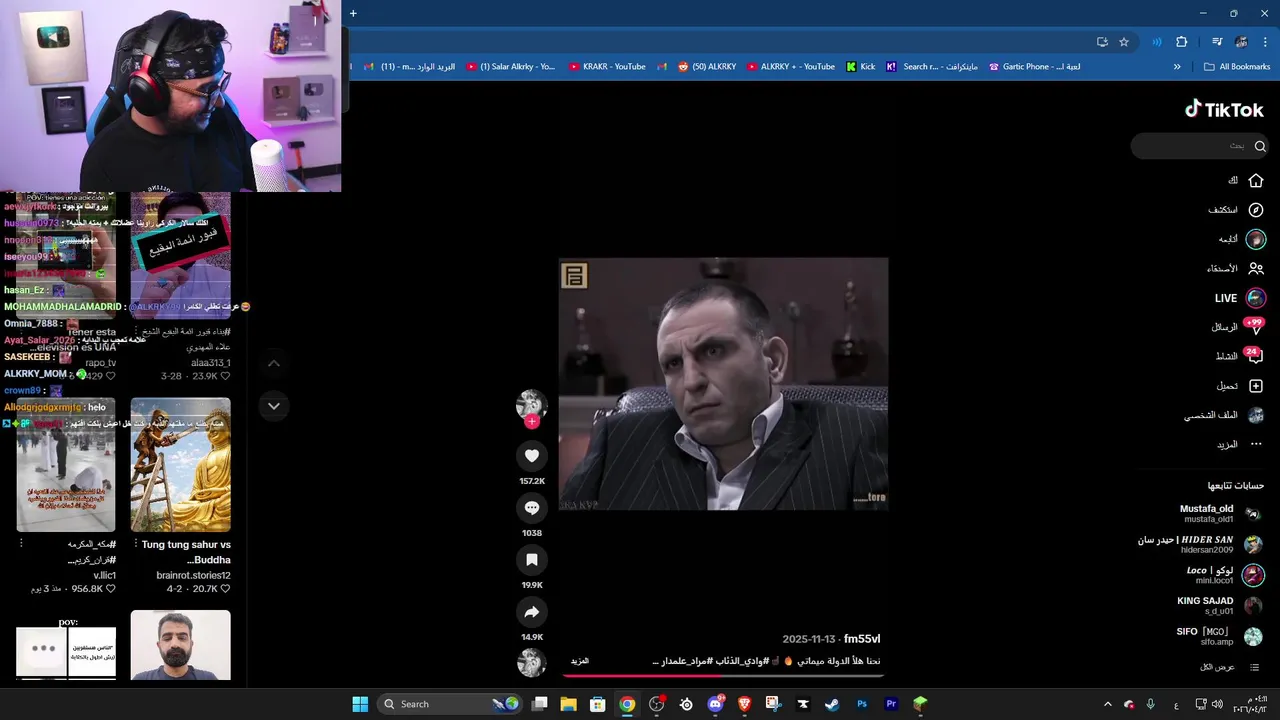Screen dimensions: 1280x720
Task: Open the Friends icon in TikTok sidebar
Action: click(1256, 268)
